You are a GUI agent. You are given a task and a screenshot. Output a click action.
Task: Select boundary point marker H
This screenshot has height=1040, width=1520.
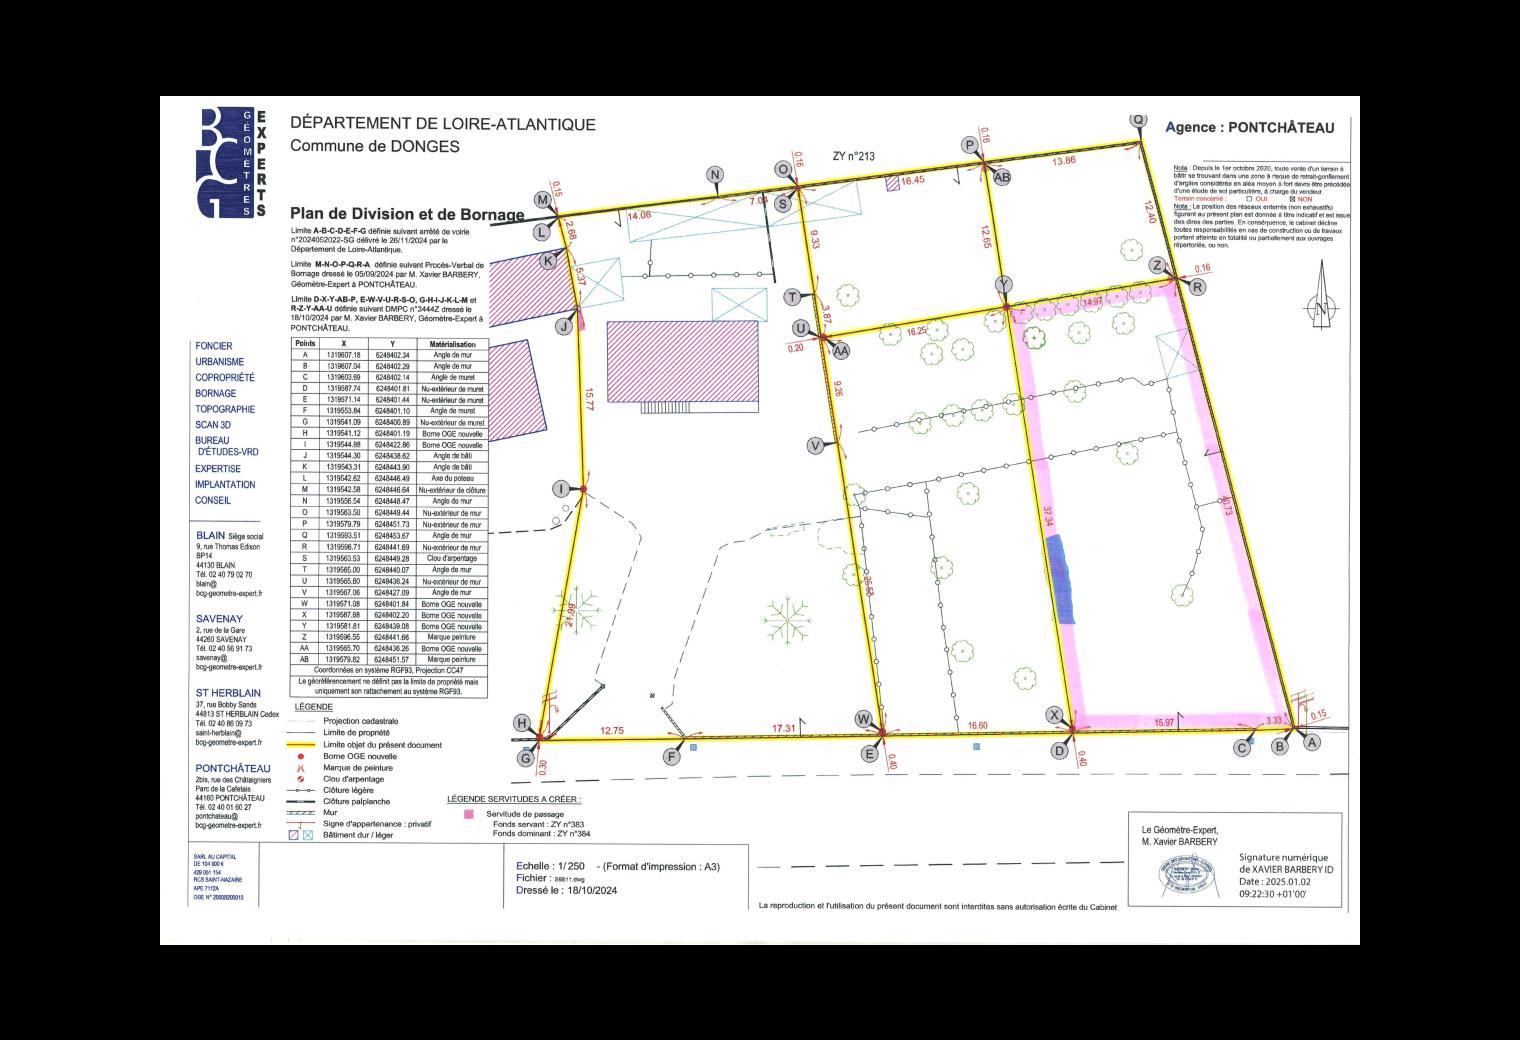(521, 723)
